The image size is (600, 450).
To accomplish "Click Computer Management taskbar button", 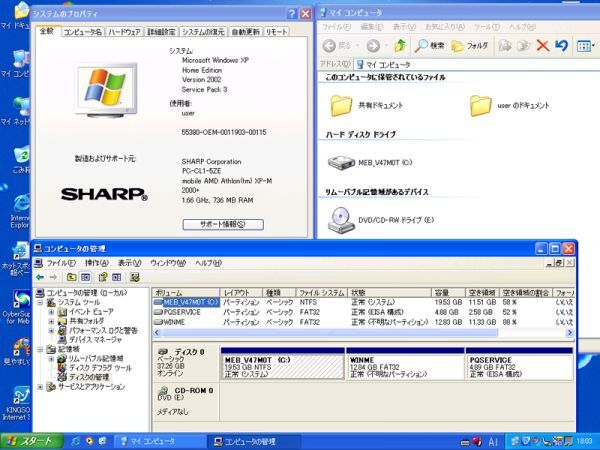I will coord(254,441).
